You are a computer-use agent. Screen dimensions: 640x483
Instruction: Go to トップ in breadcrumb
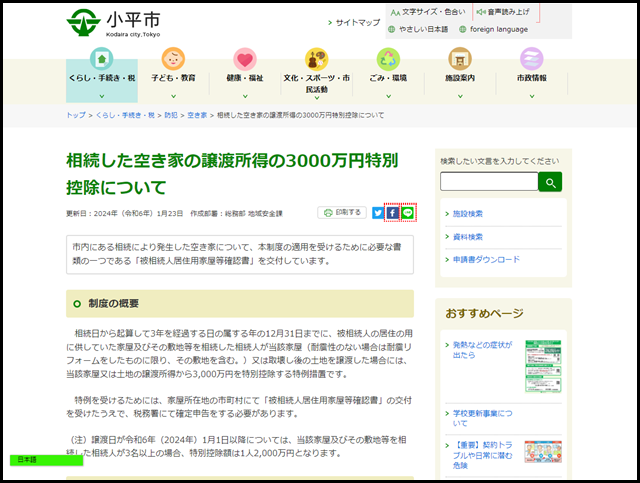tap(76, 115)
